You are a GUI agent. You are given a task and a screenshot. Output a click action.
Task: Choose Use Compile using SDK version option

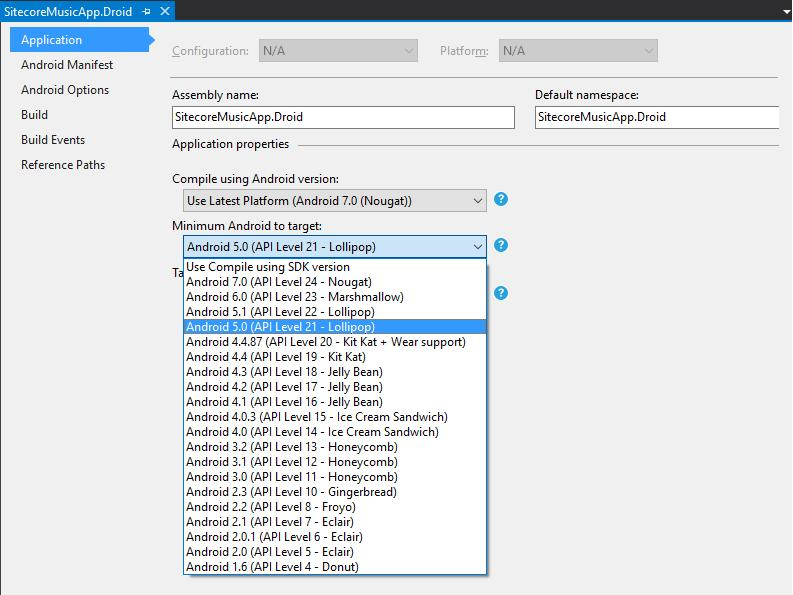pyautogui.click(x=335, y=267)
